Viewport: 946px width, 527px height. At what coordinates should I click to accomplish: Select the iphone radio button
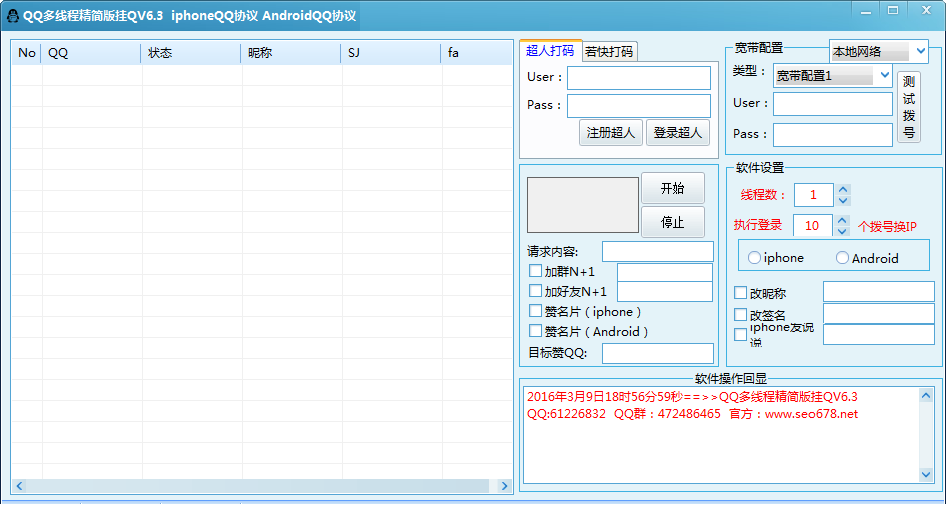(754, 257)
